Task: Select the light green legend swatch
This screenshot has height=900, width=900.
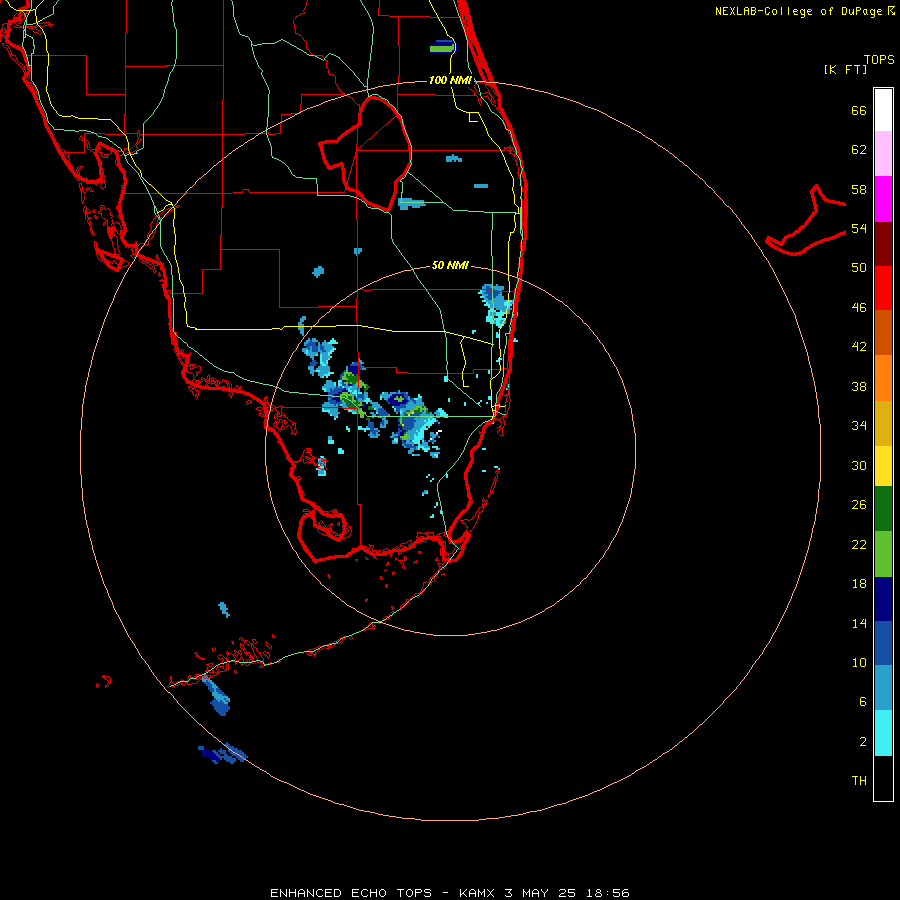Action: pos(883,554)
